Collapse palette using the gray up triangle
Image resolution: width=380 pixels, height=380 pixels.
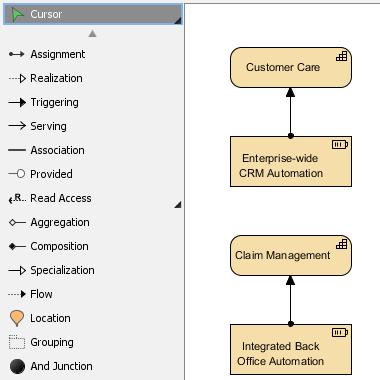93,33
